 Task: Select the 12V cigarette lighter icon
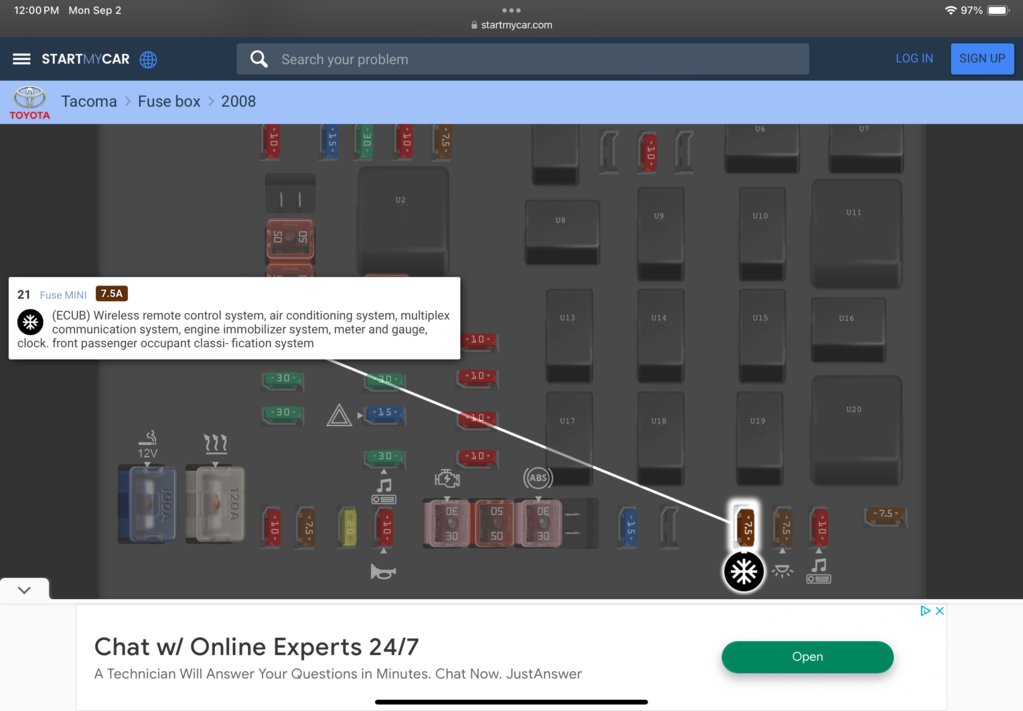148,444
